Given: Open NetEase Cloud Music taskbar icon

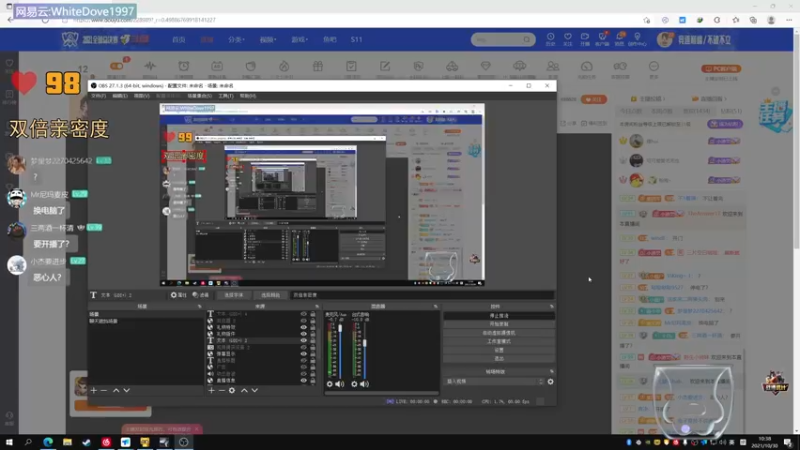Looking at the screenshot, I should coord(106,442).
